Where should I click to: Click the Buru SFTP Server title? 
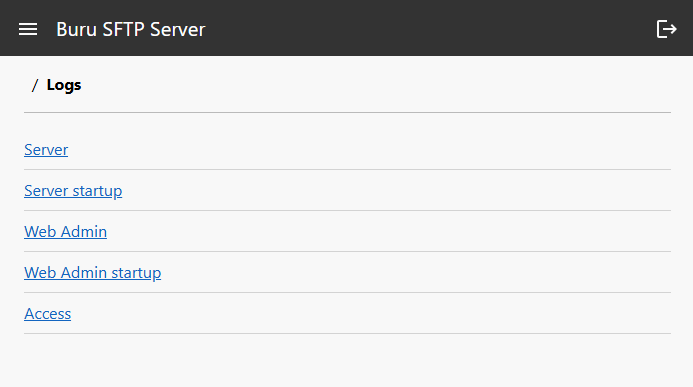click(131, 29)
